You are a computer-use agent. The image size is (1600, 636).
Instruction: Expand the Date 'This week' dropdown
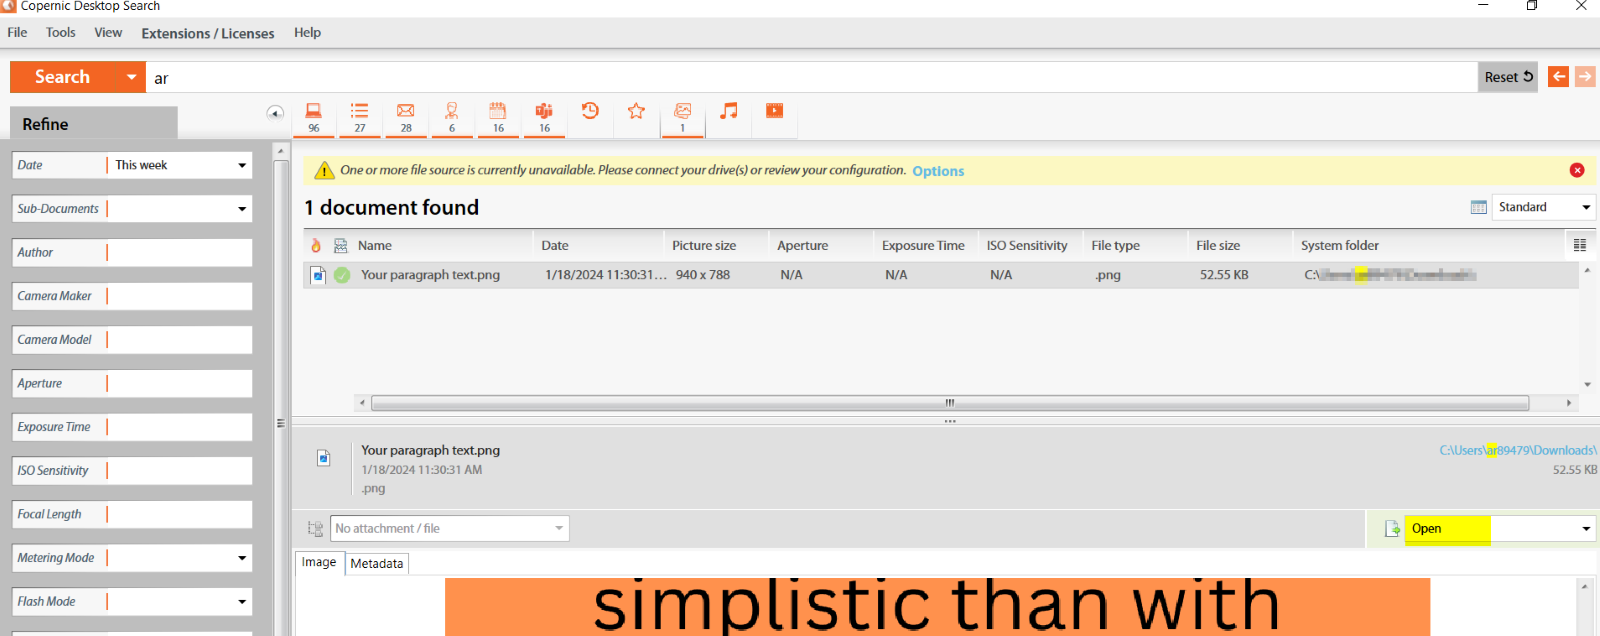[x=242, y=166]
